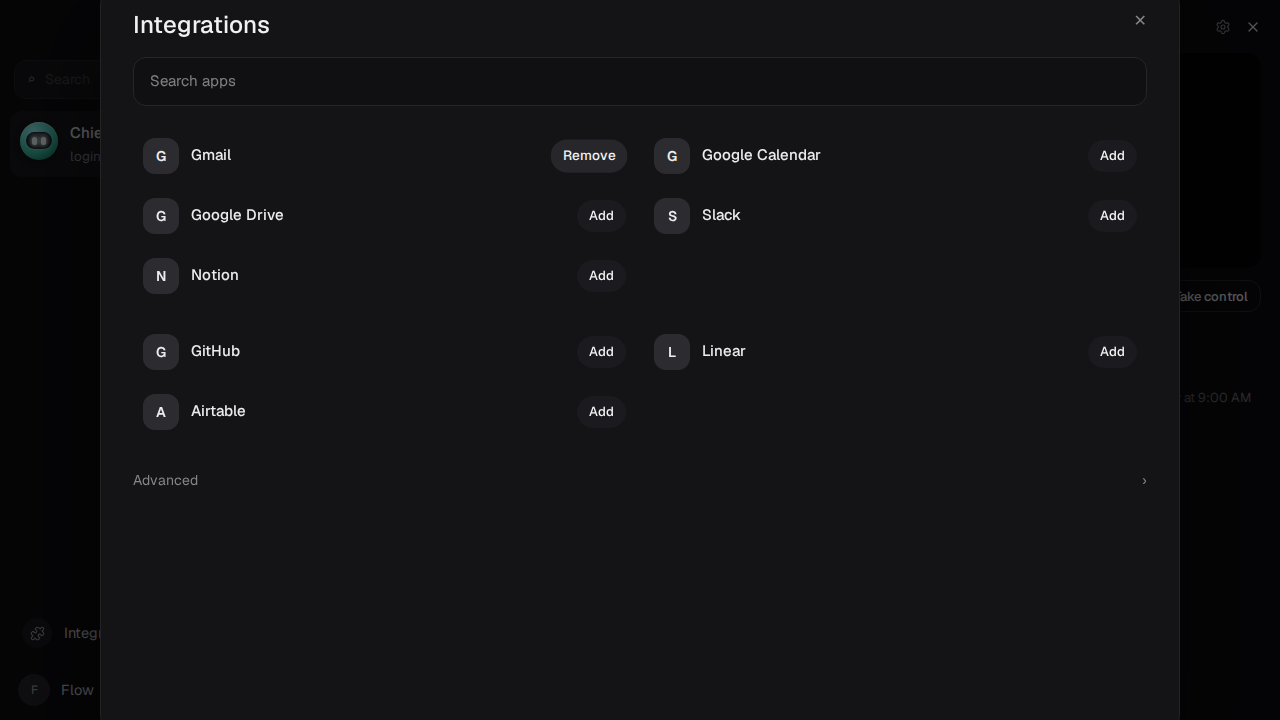
Task: Click the Slack S icon
Action: [672, 216]
